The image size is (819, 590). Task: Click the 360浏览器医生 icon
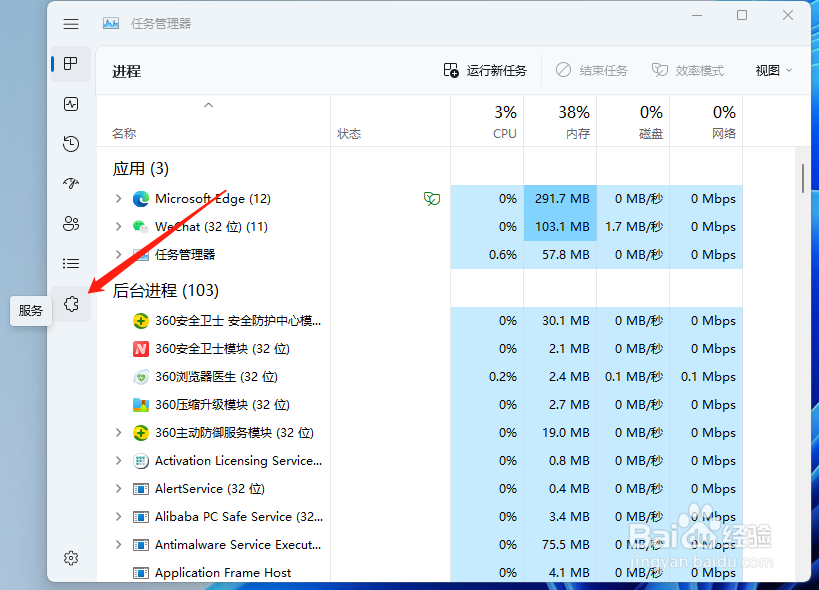point(141,377)
